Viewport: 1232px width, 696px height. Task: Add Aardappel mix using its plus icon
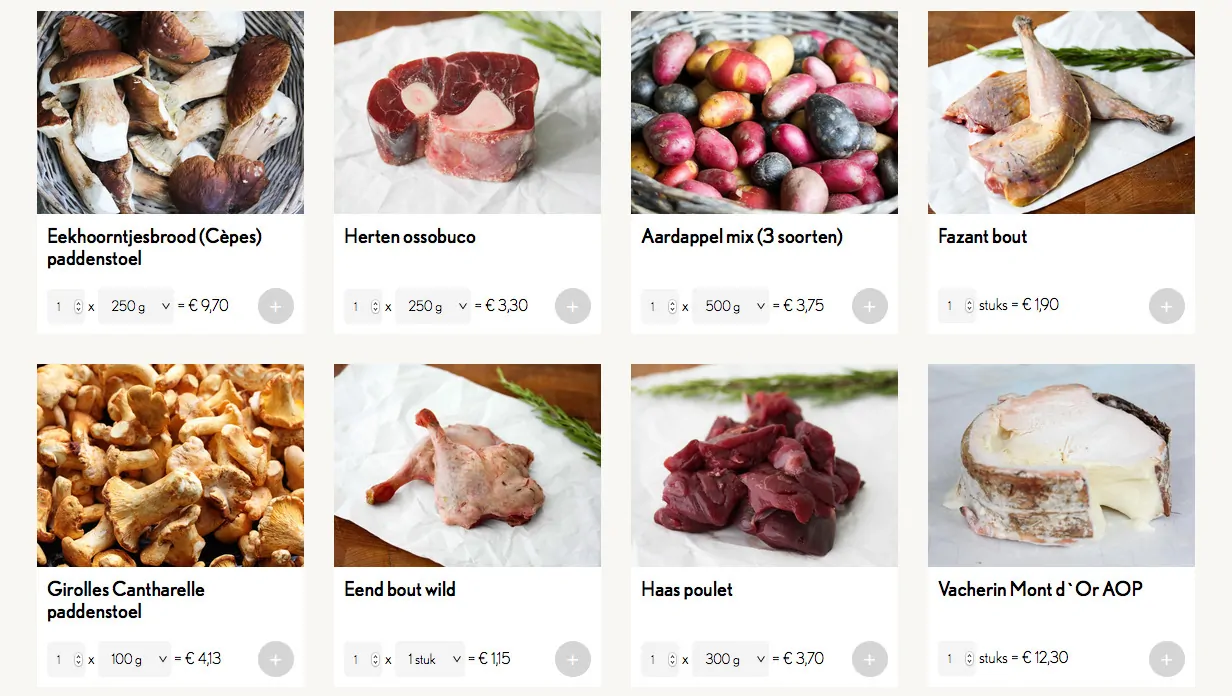[x=870, y=306]
